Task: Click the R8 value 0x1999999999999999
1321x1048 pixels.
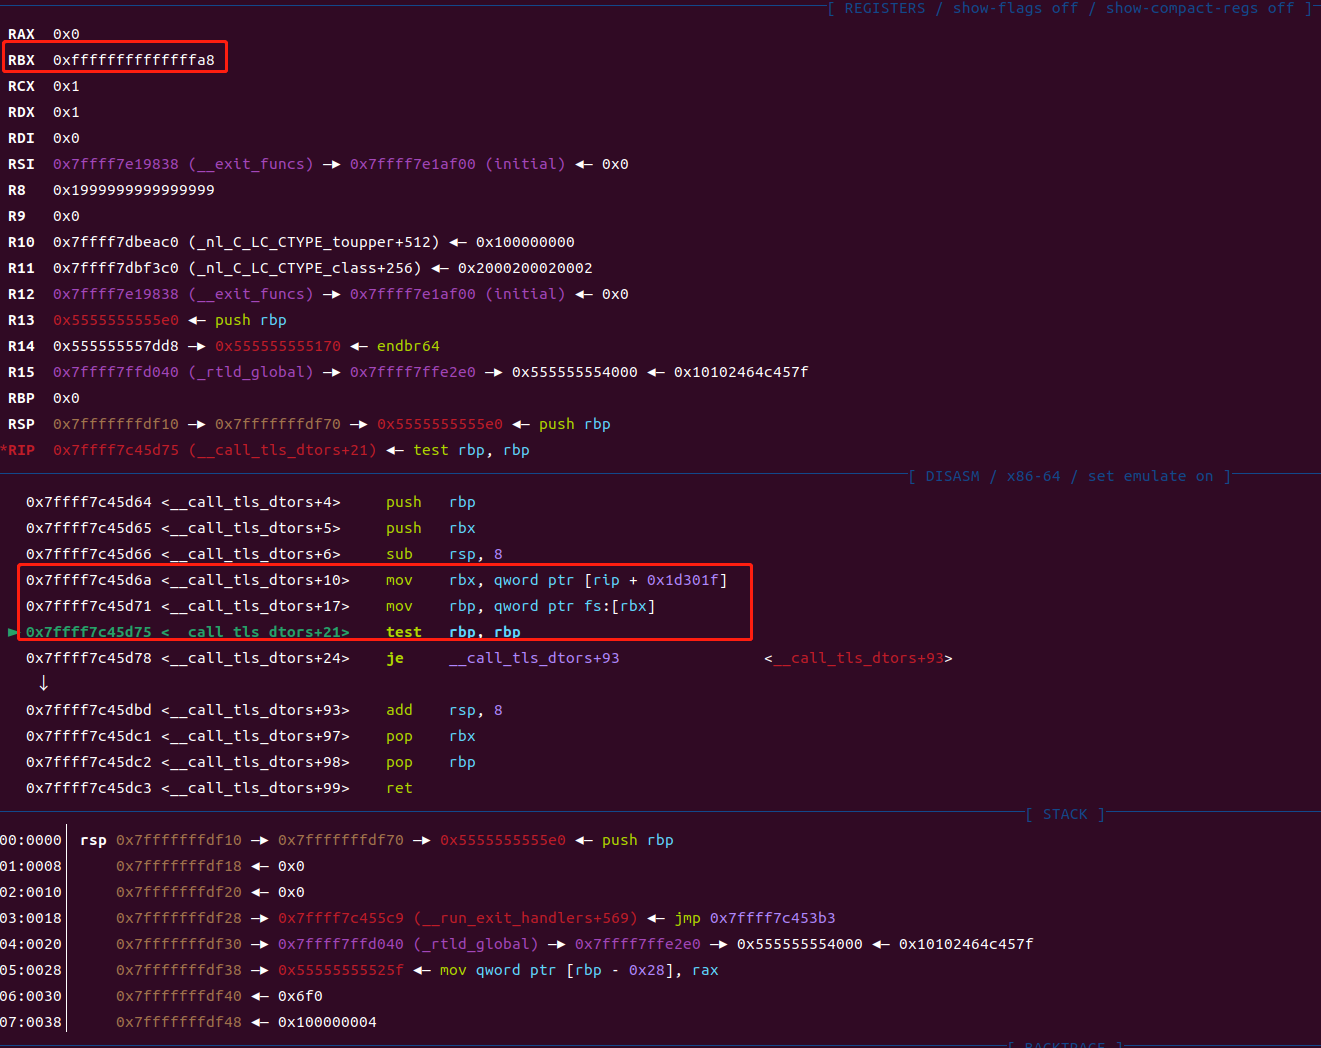Action: click(134, 190)
